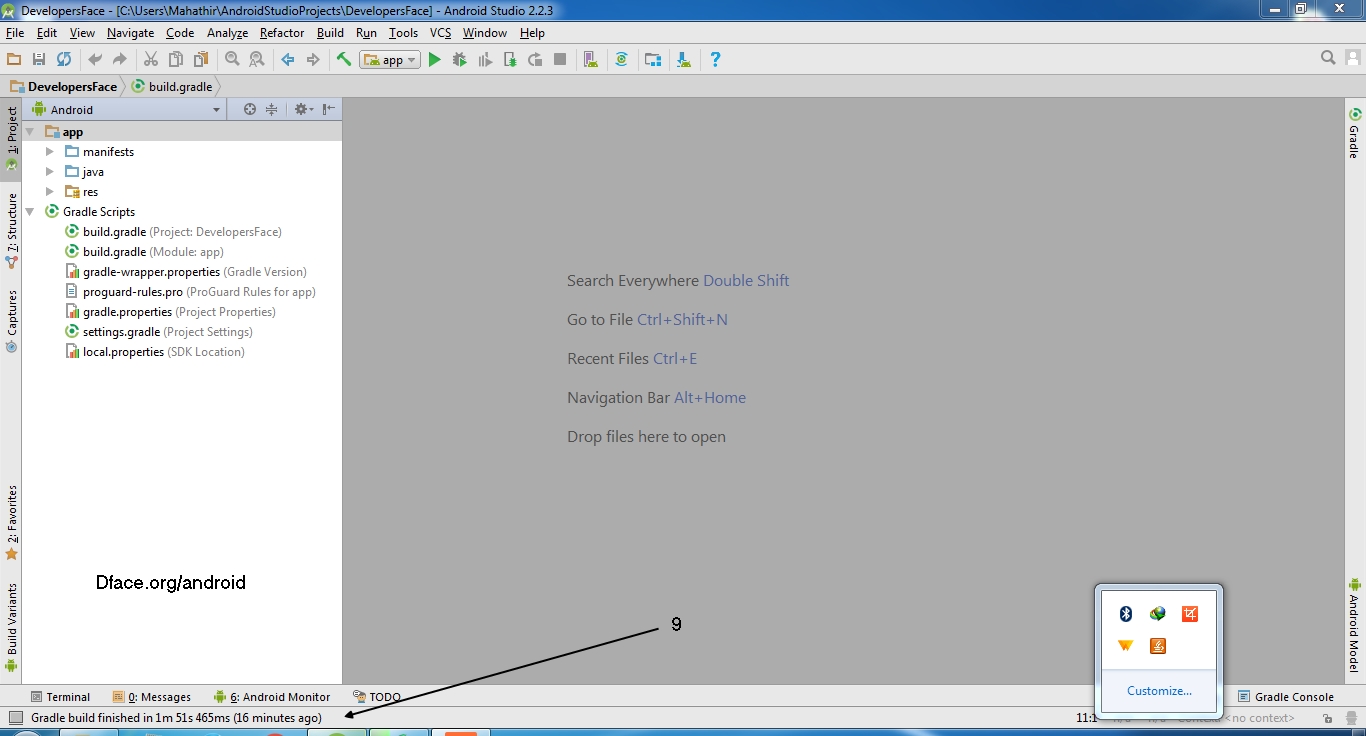Viewport: 1366px width, 736px height.
Task: Click the Debug app bug icon
Action: pos(460,60)
